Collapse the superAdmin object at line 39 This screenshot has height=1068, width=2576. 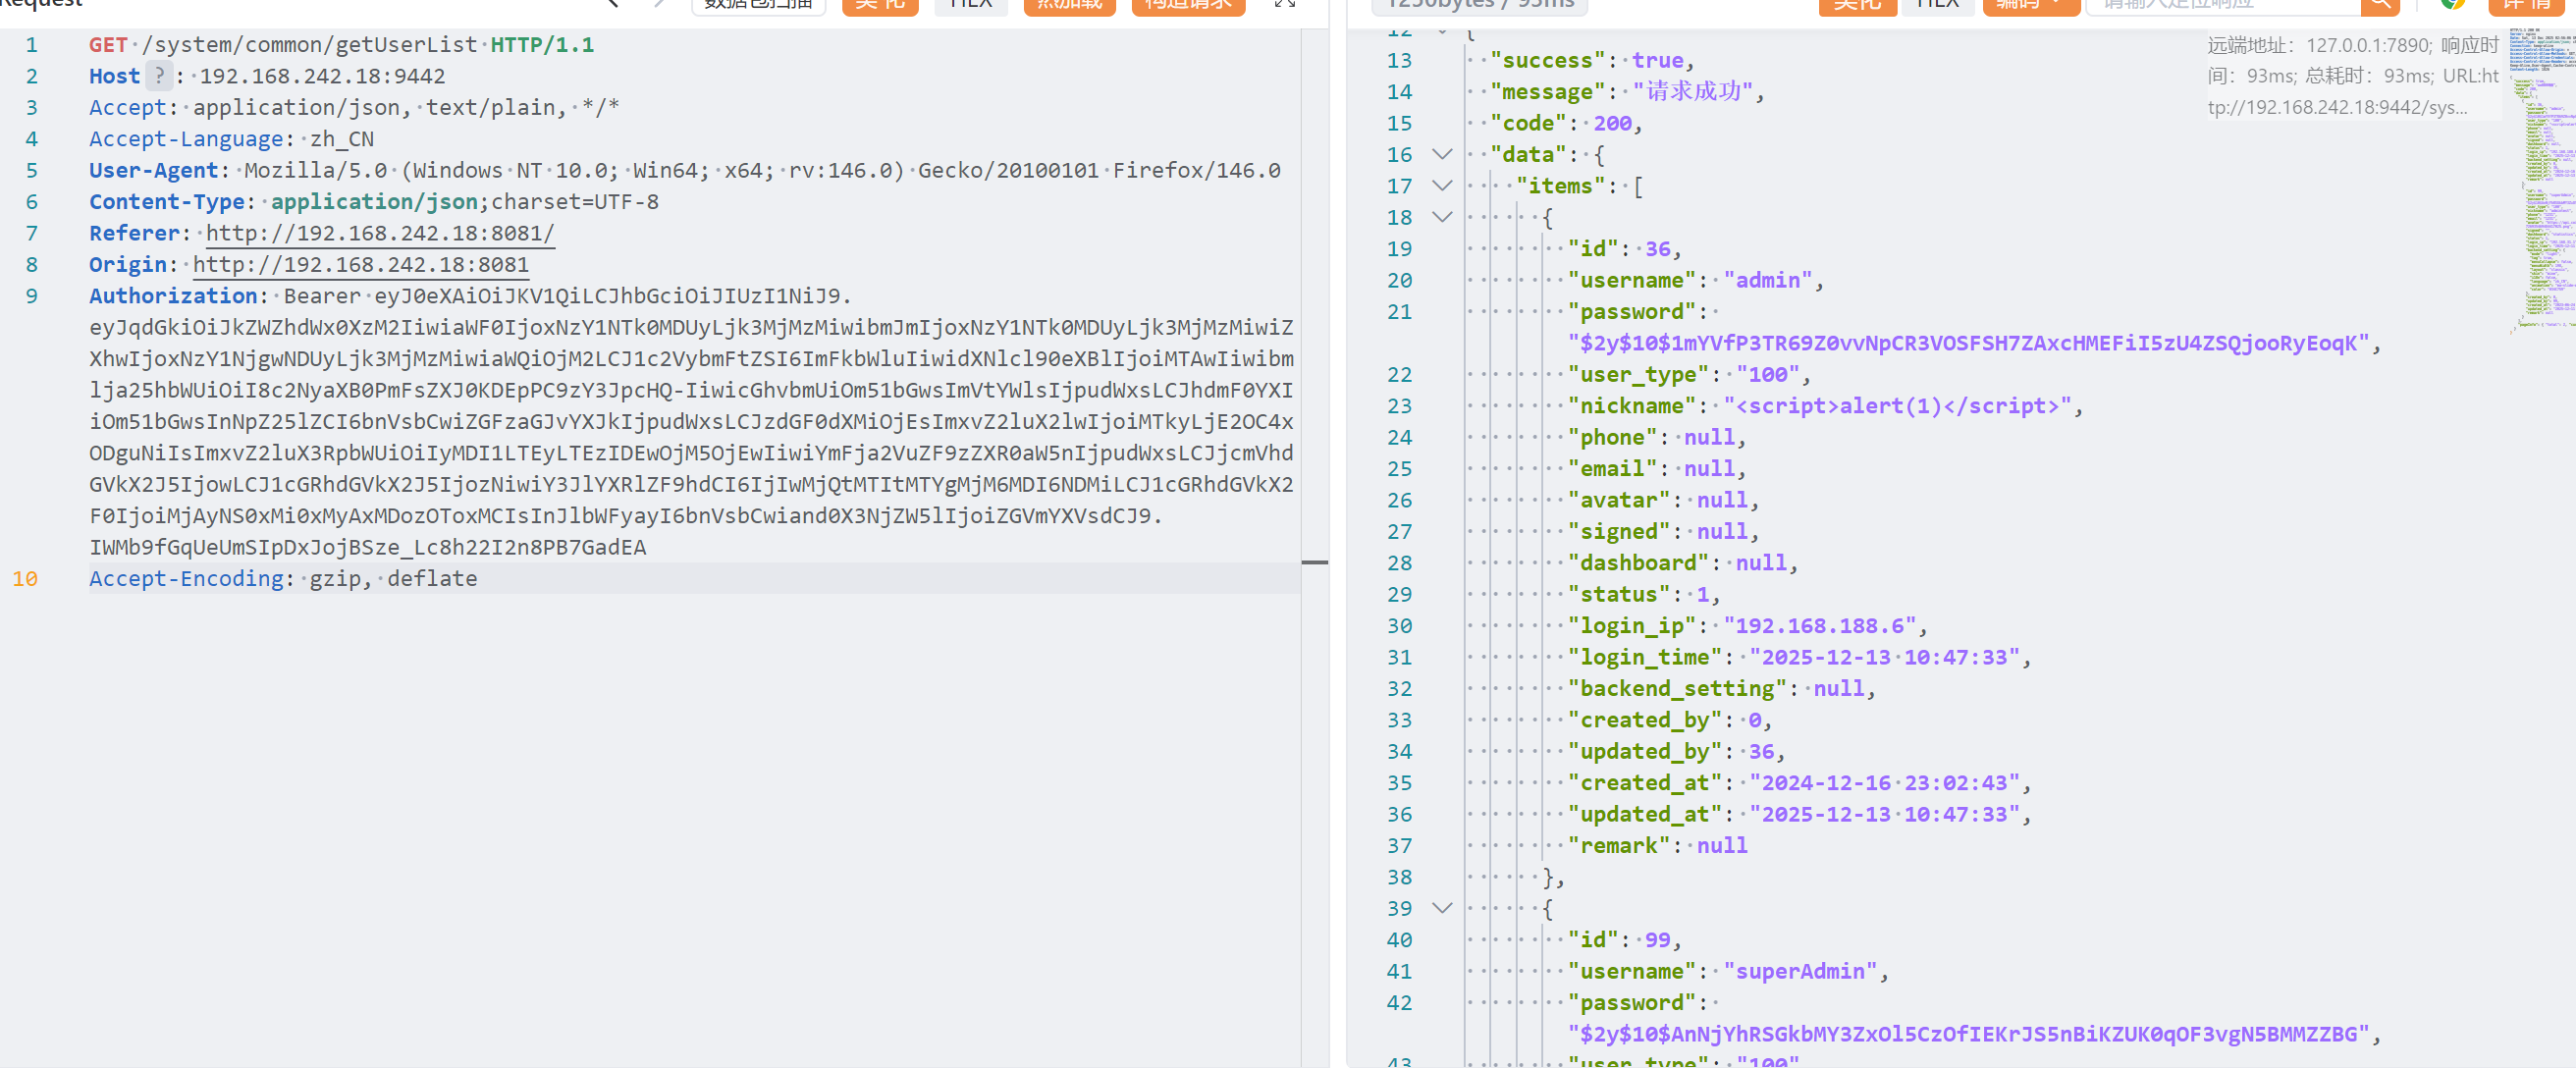point(1441,908)
